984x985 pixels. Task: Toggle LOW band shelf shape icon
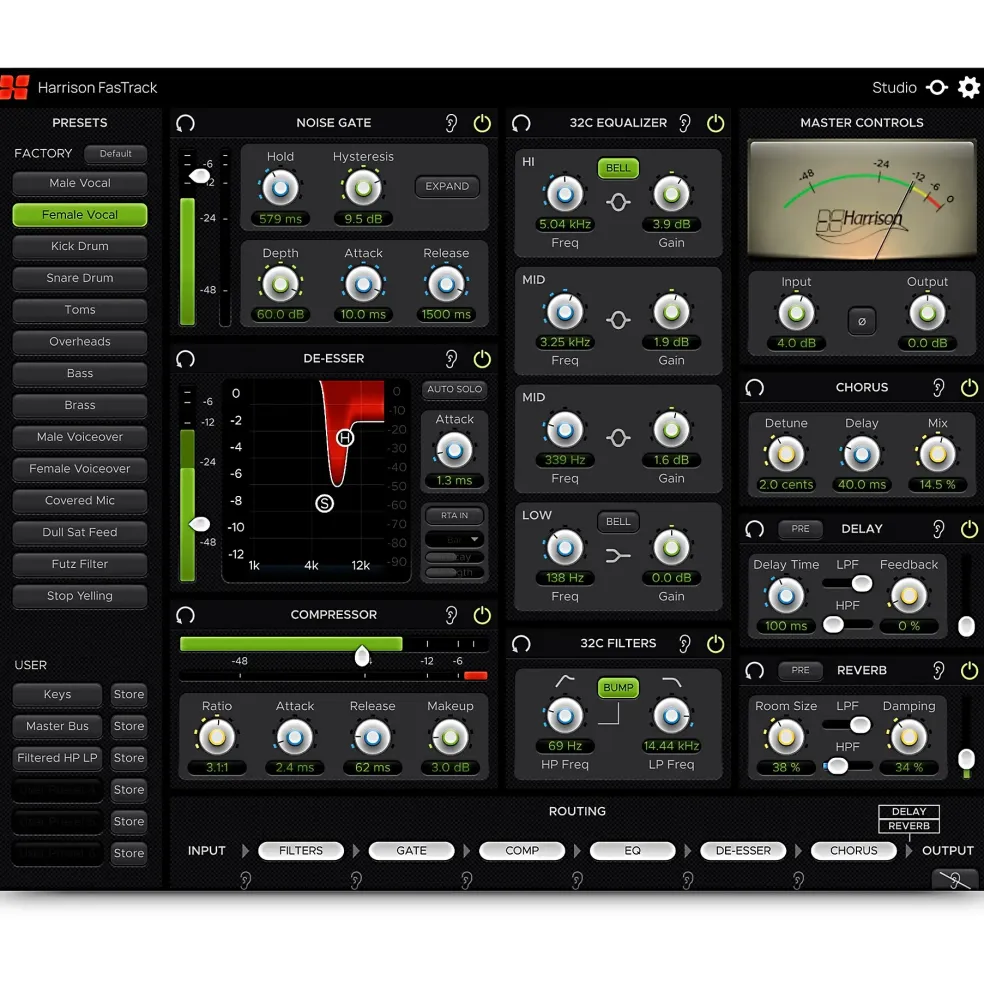click(618, 556)
